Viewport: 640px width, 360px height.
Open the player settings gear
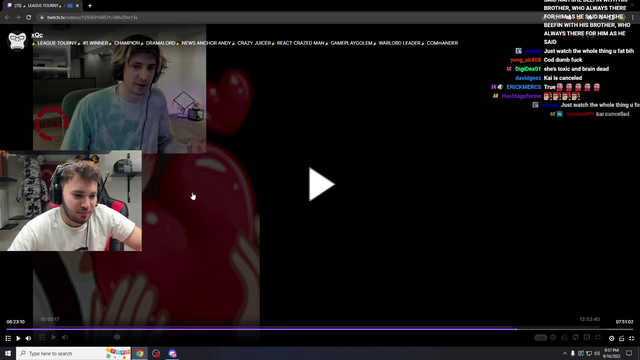click(x=611, y=338)
